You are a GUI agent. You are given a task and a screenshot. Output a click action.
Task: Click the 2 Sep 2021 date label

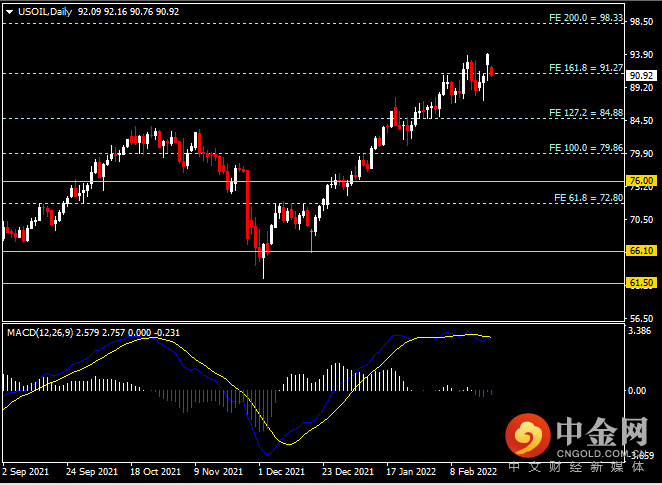click(25, 471)
